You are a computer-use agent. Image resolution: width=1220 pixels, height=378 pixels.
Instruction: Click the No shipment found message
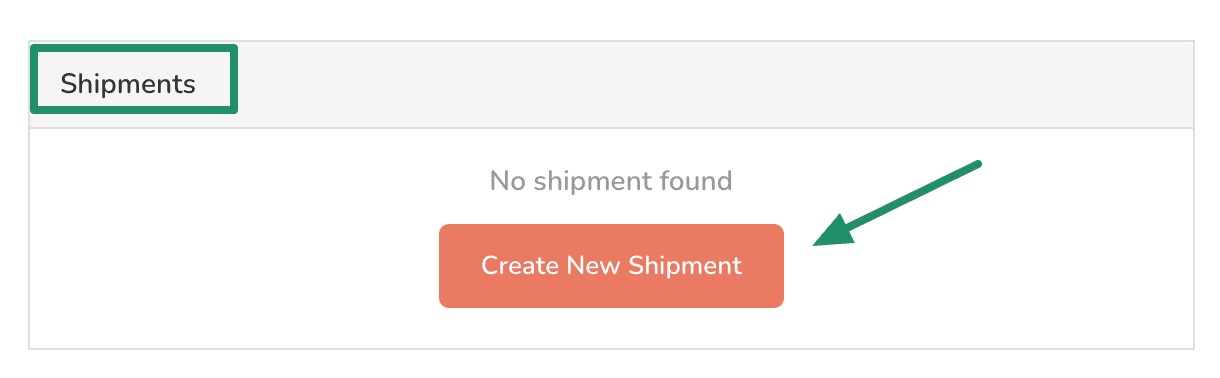(611, 181)
